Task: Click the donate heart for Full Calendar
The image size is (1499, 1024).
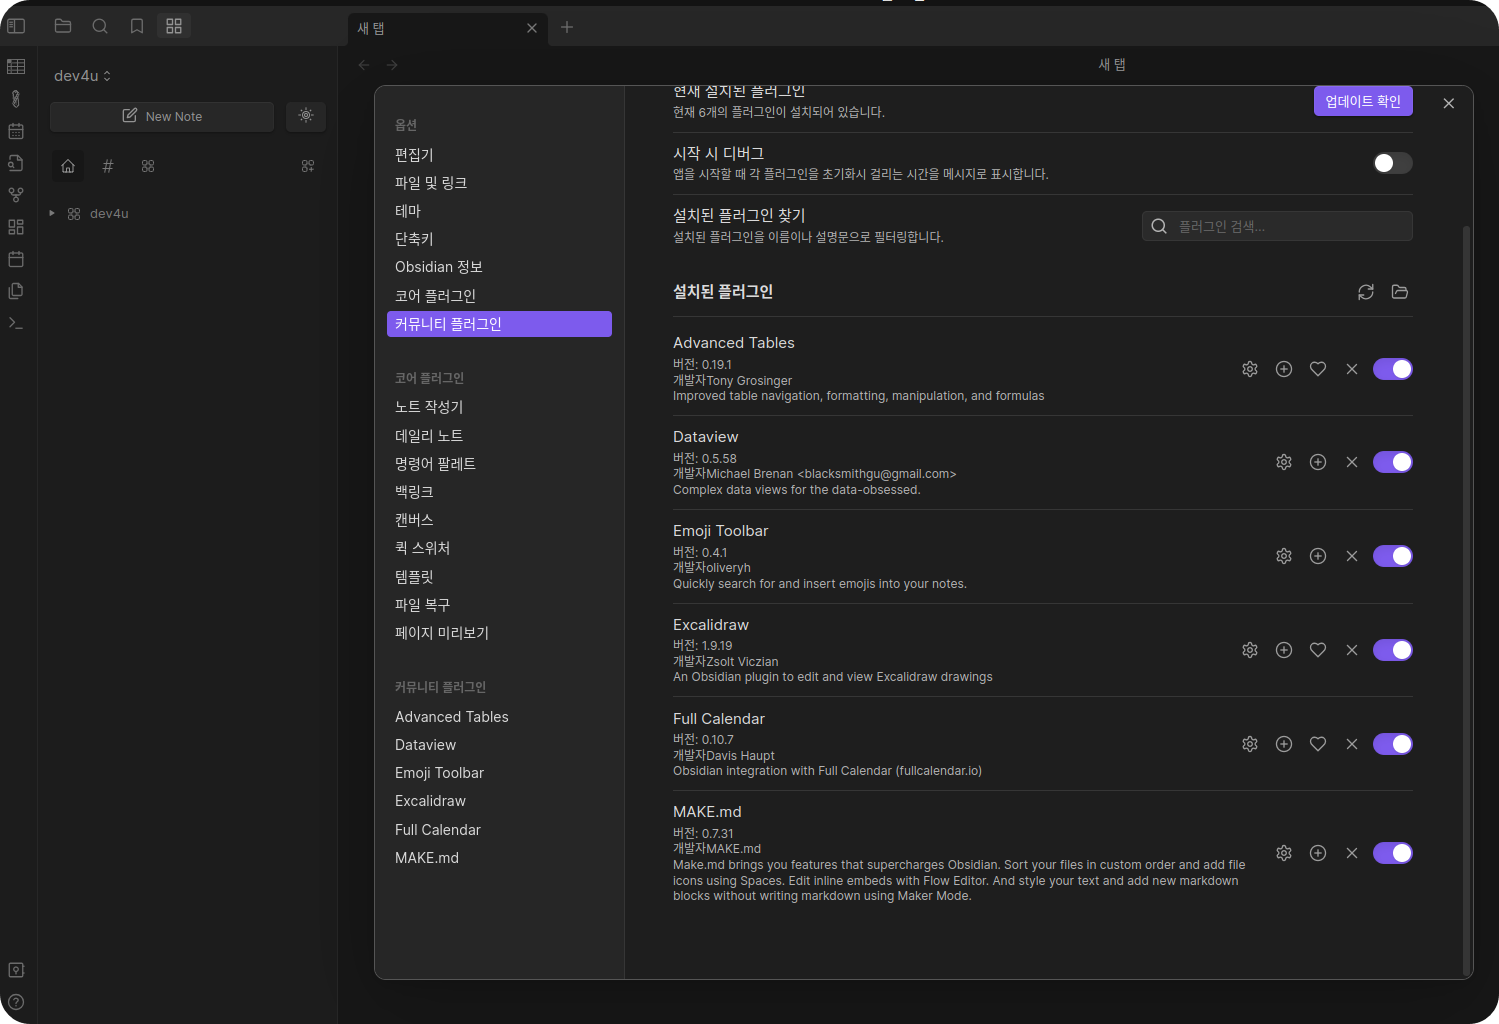Action: (x=1318, y=744)
